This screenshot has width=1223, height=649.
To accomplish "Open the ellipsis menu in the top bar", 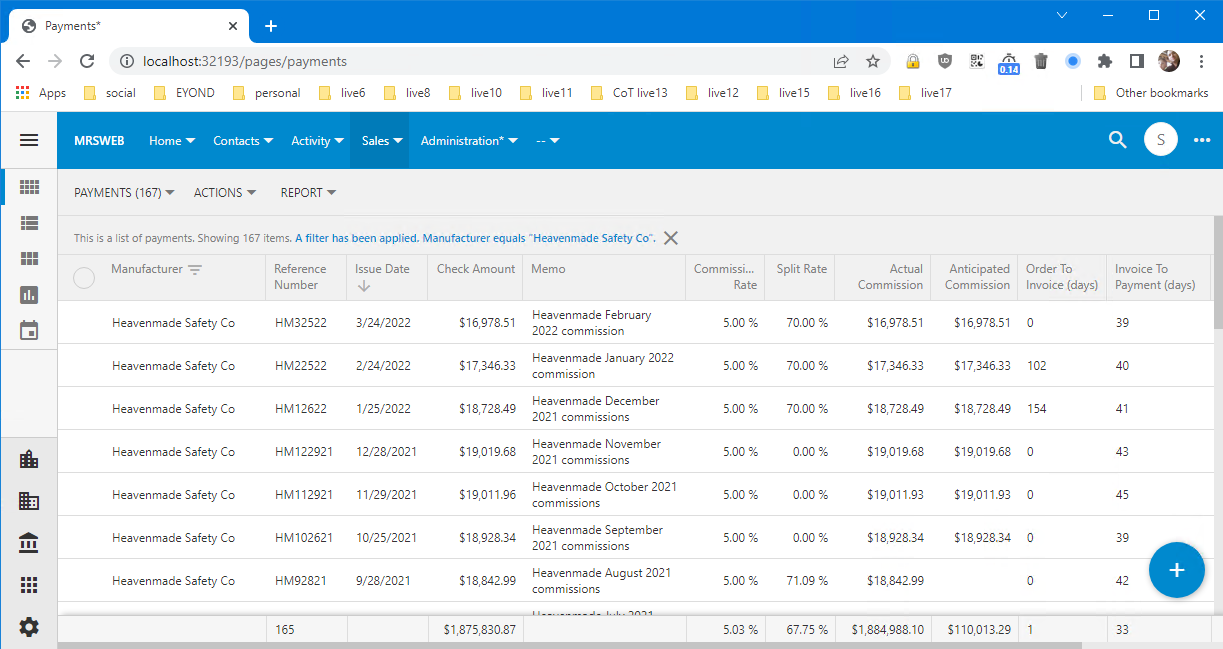I will pos(1201,140).
